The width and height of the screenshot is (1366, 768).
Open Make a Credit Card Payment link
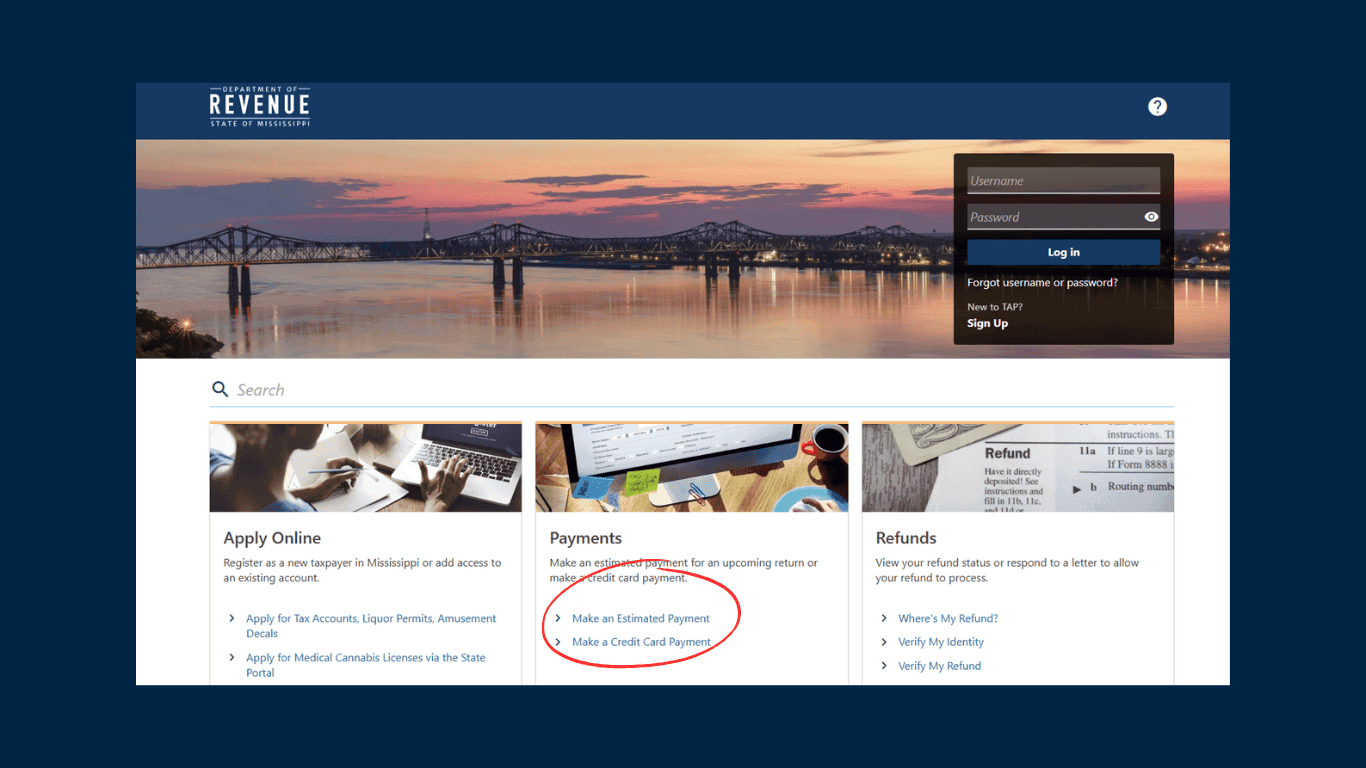point(641,642)
